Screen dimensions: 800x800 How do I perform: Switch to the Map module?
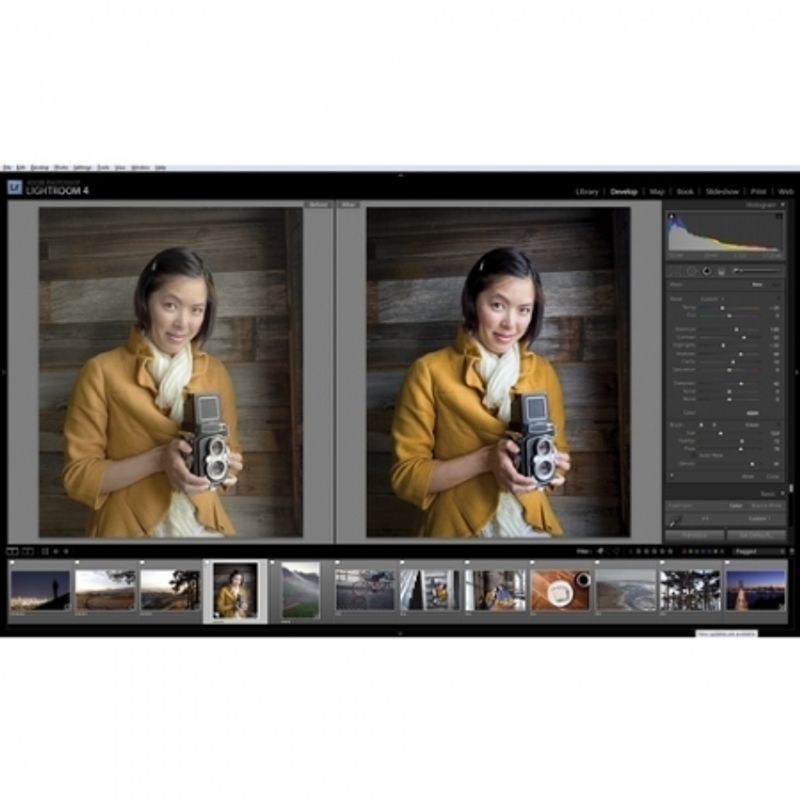coord(657,192)
